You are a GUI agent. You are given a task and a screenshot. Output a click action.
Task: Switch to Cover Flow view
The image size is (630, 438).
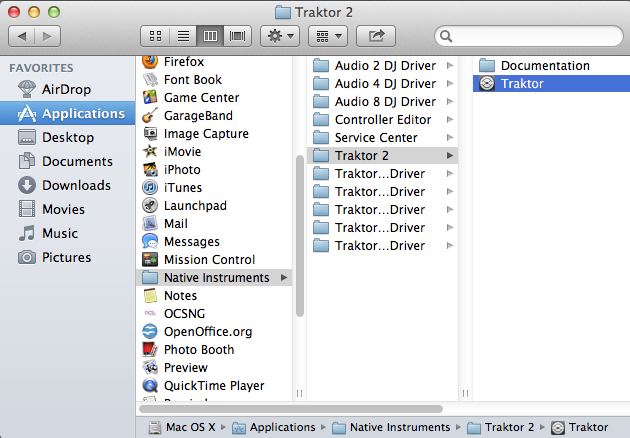tap(238, 36)
